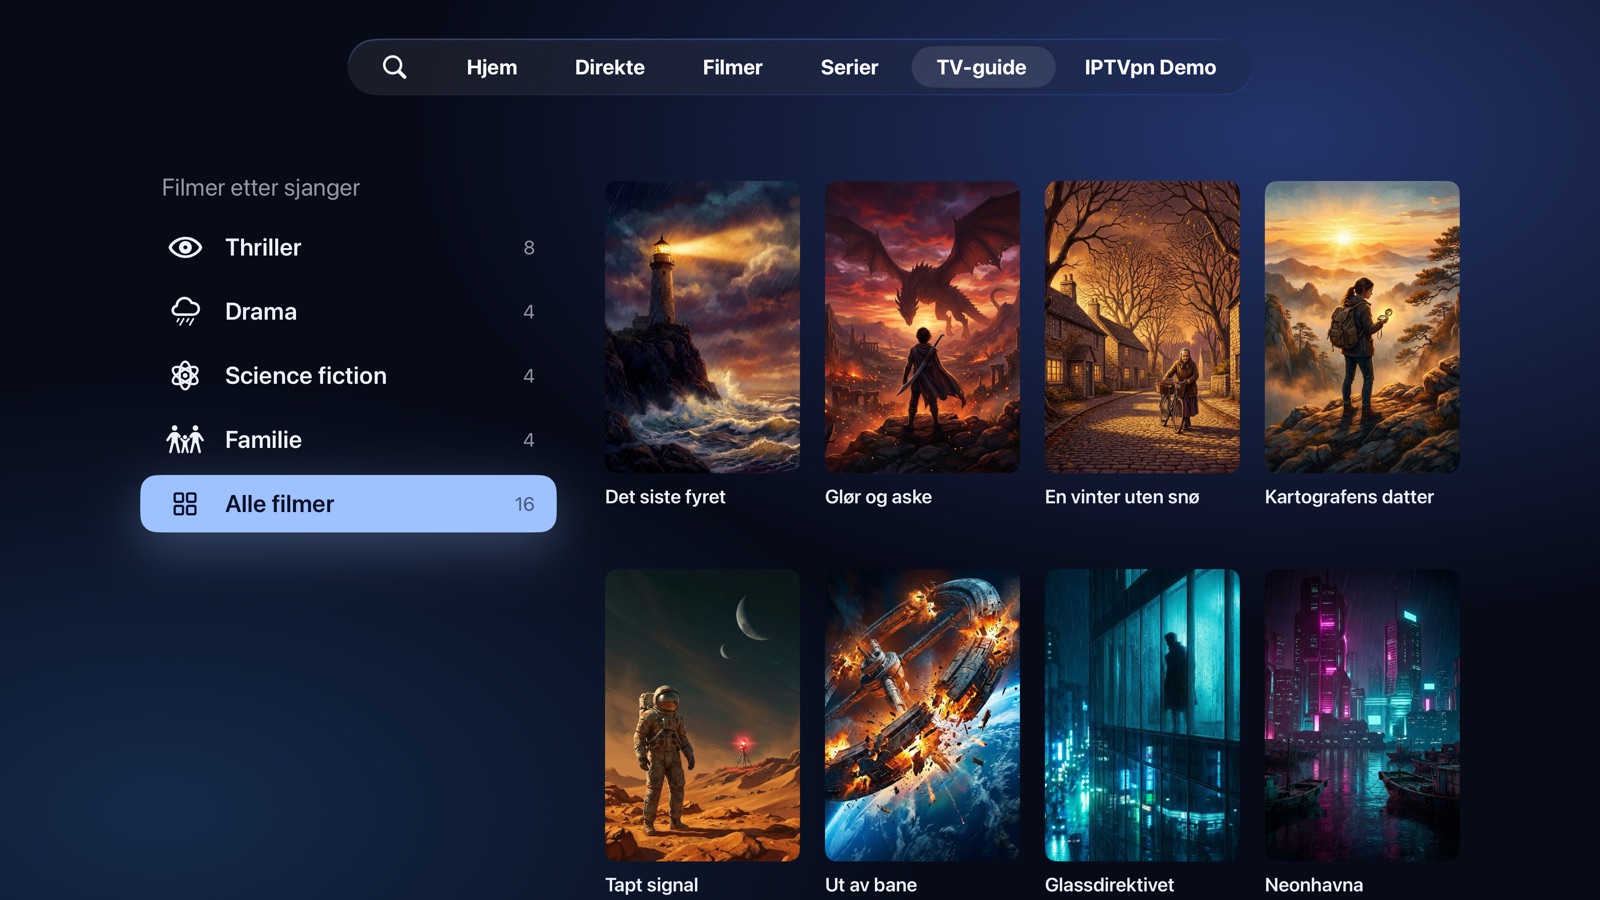The image size is (1600, 900).
Task: Select the Tapt signal astronaut poster
Action: 702,715
